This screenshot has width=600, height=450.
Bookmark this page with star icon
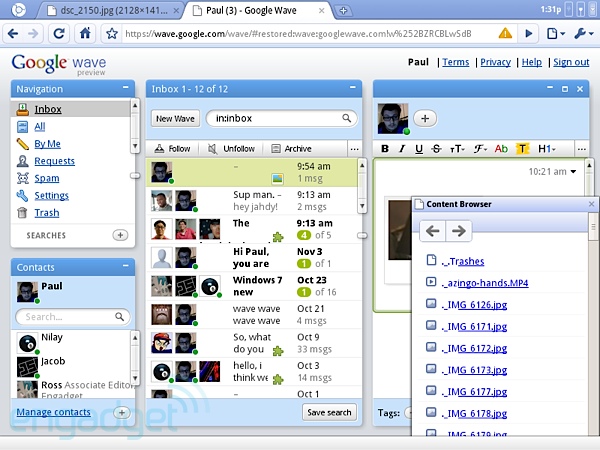click(112, 34)
